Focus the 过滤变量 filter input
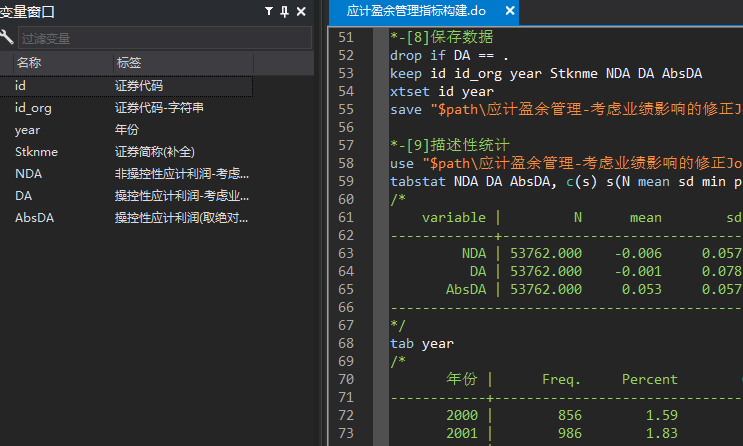Viewport: 743px width, 446px height. [165, 38]
